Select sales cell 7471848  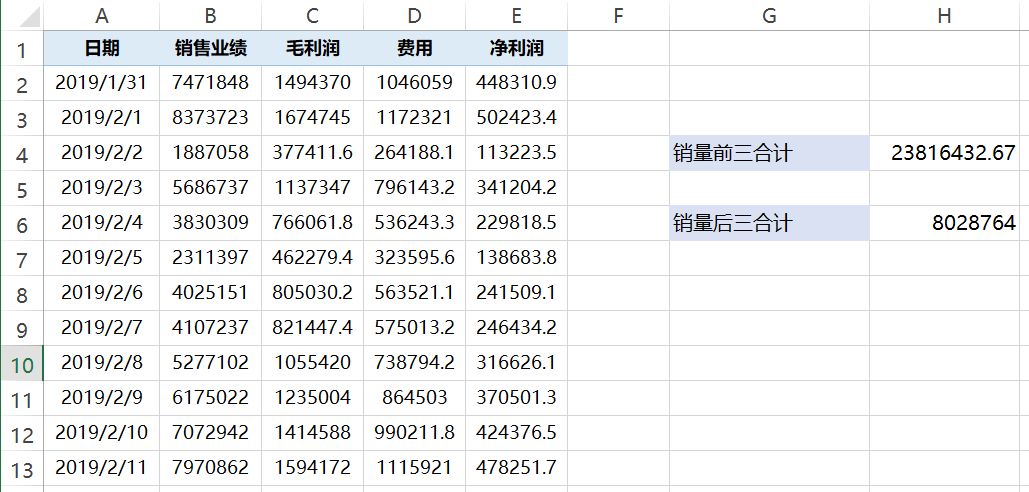pyautogui.click(x=211, y=83)
